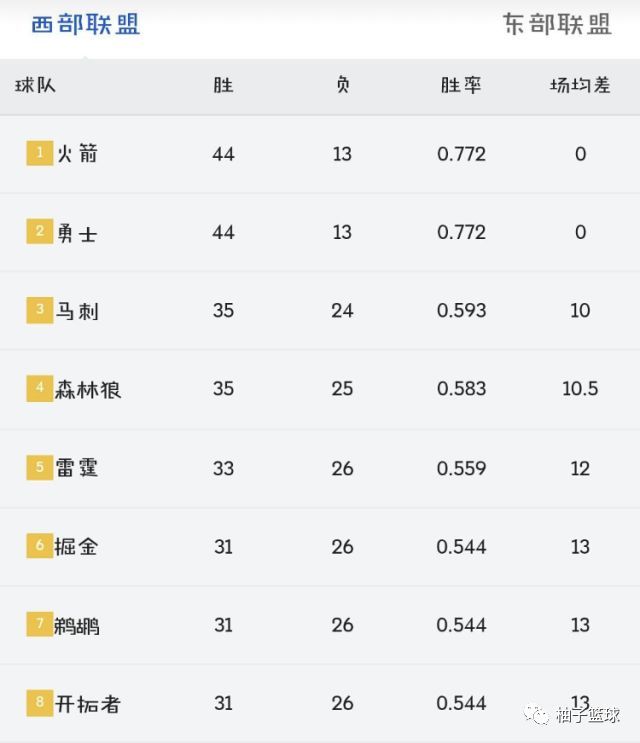Click the rank 7 yellow badge
The width and height of the screenshot is (640, 743).
coord(40,624)
